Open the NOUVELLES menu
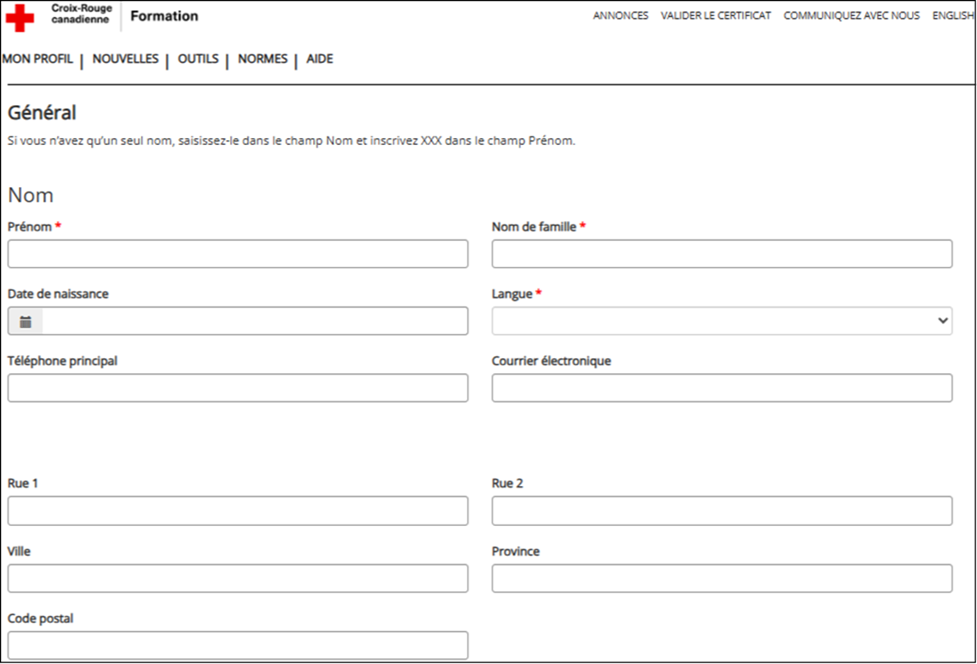The image size is (977, 664). coord(125,59)
